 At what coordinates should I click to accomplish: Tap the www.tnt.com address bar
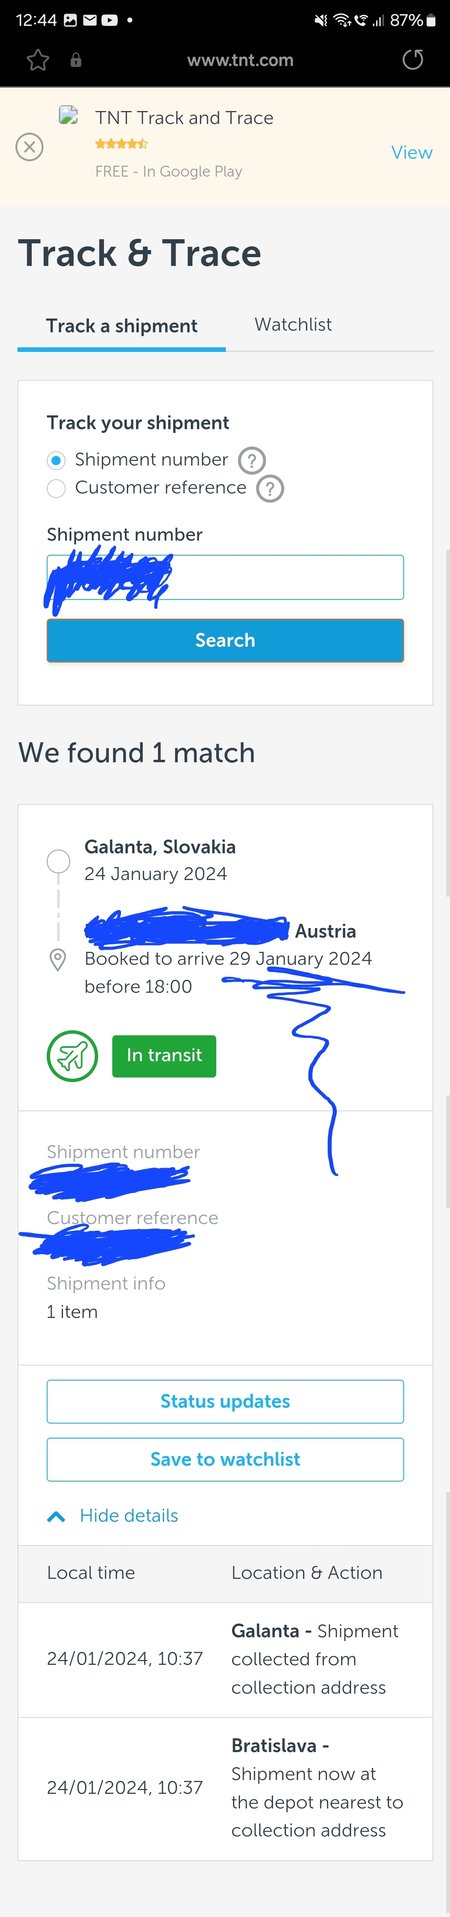(x=240, y=60)
